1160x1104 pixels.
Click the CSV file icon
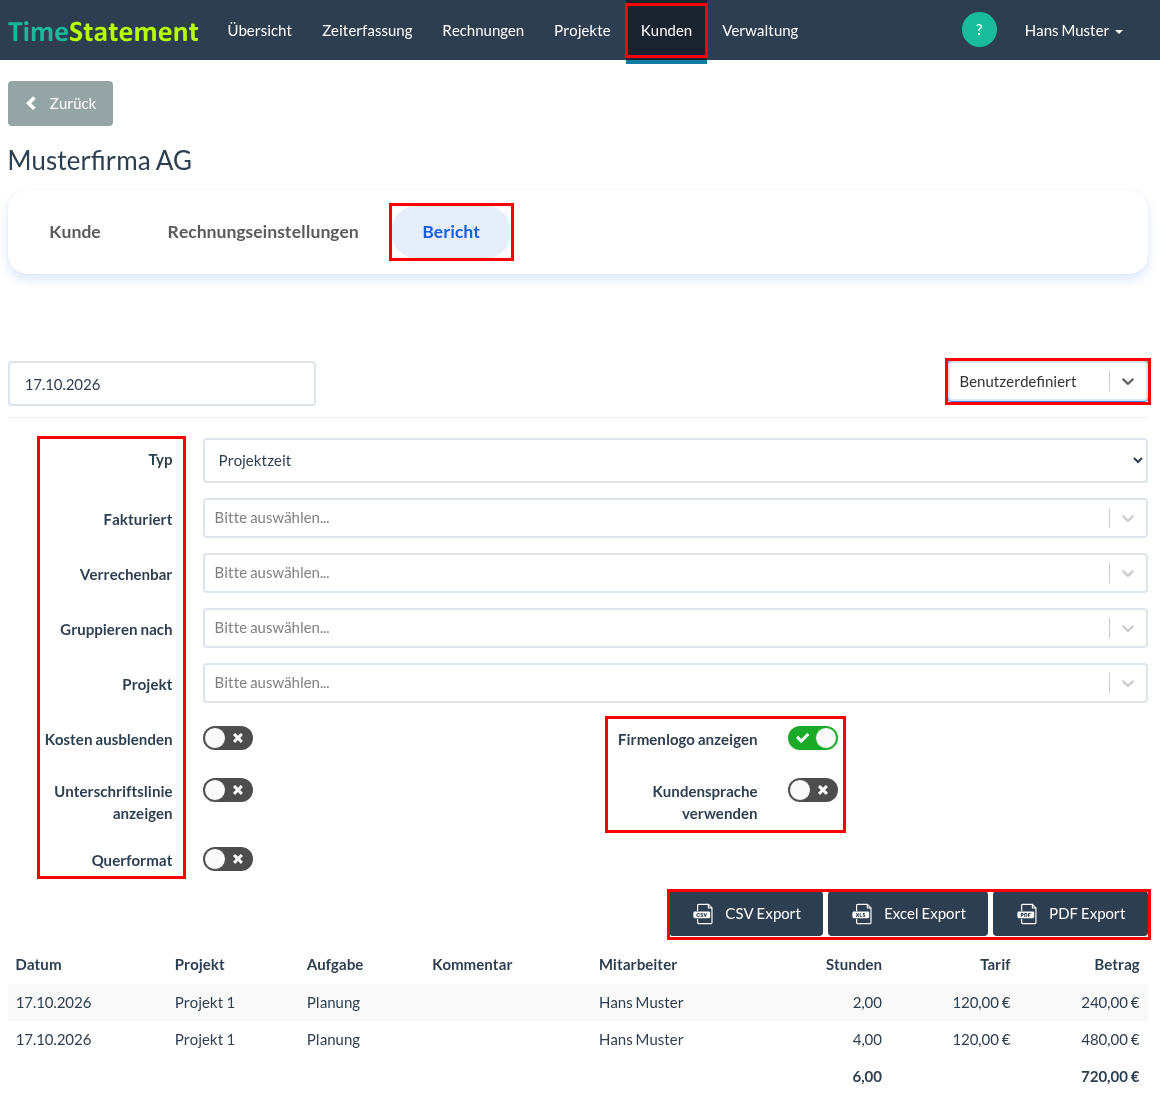click(702, 914)
